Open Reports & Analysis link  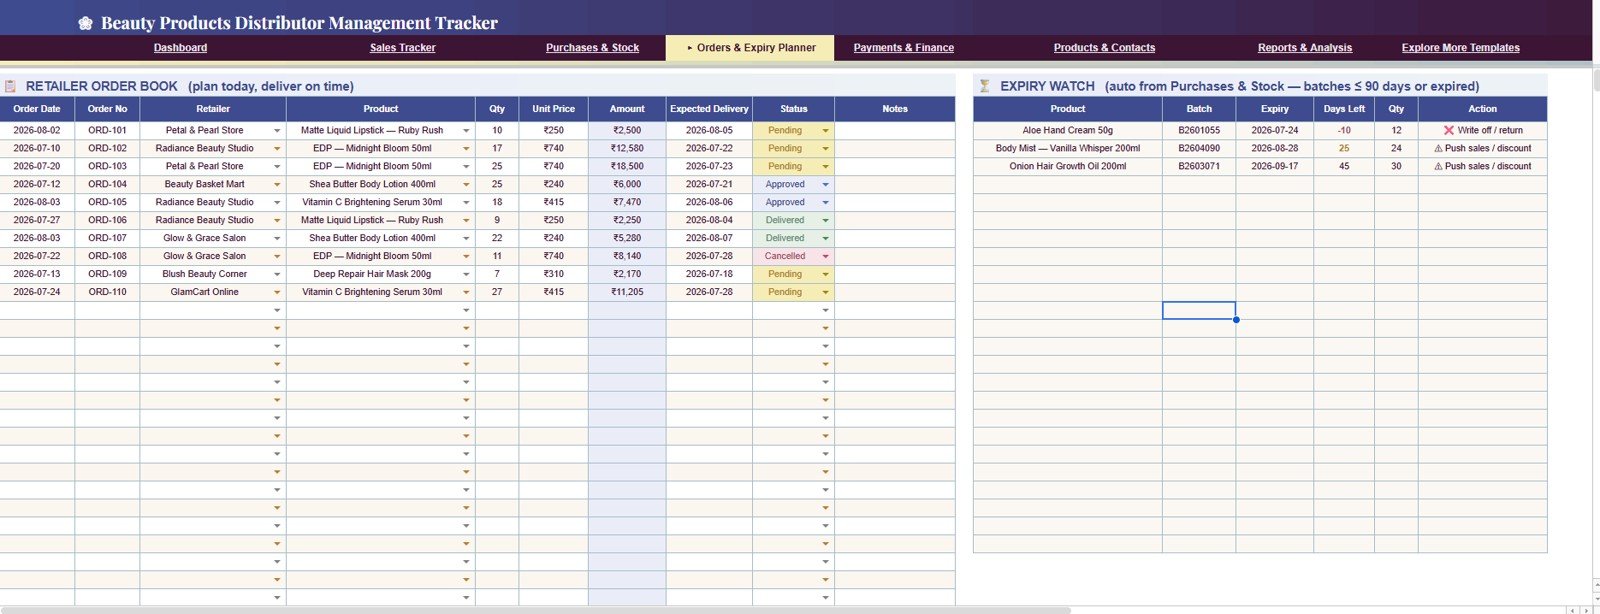tap(1305, 48)
